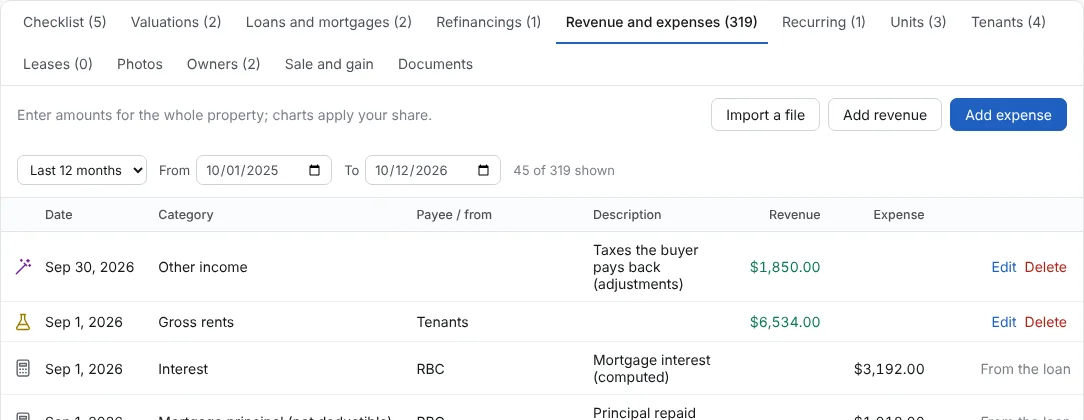Click the calculator icon on the Interest row

pos(23,369)
